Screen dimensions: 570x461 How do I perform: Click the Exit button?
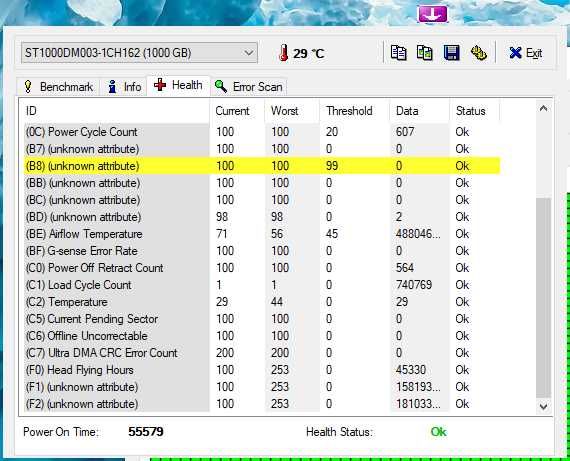(x=526, y=53)
